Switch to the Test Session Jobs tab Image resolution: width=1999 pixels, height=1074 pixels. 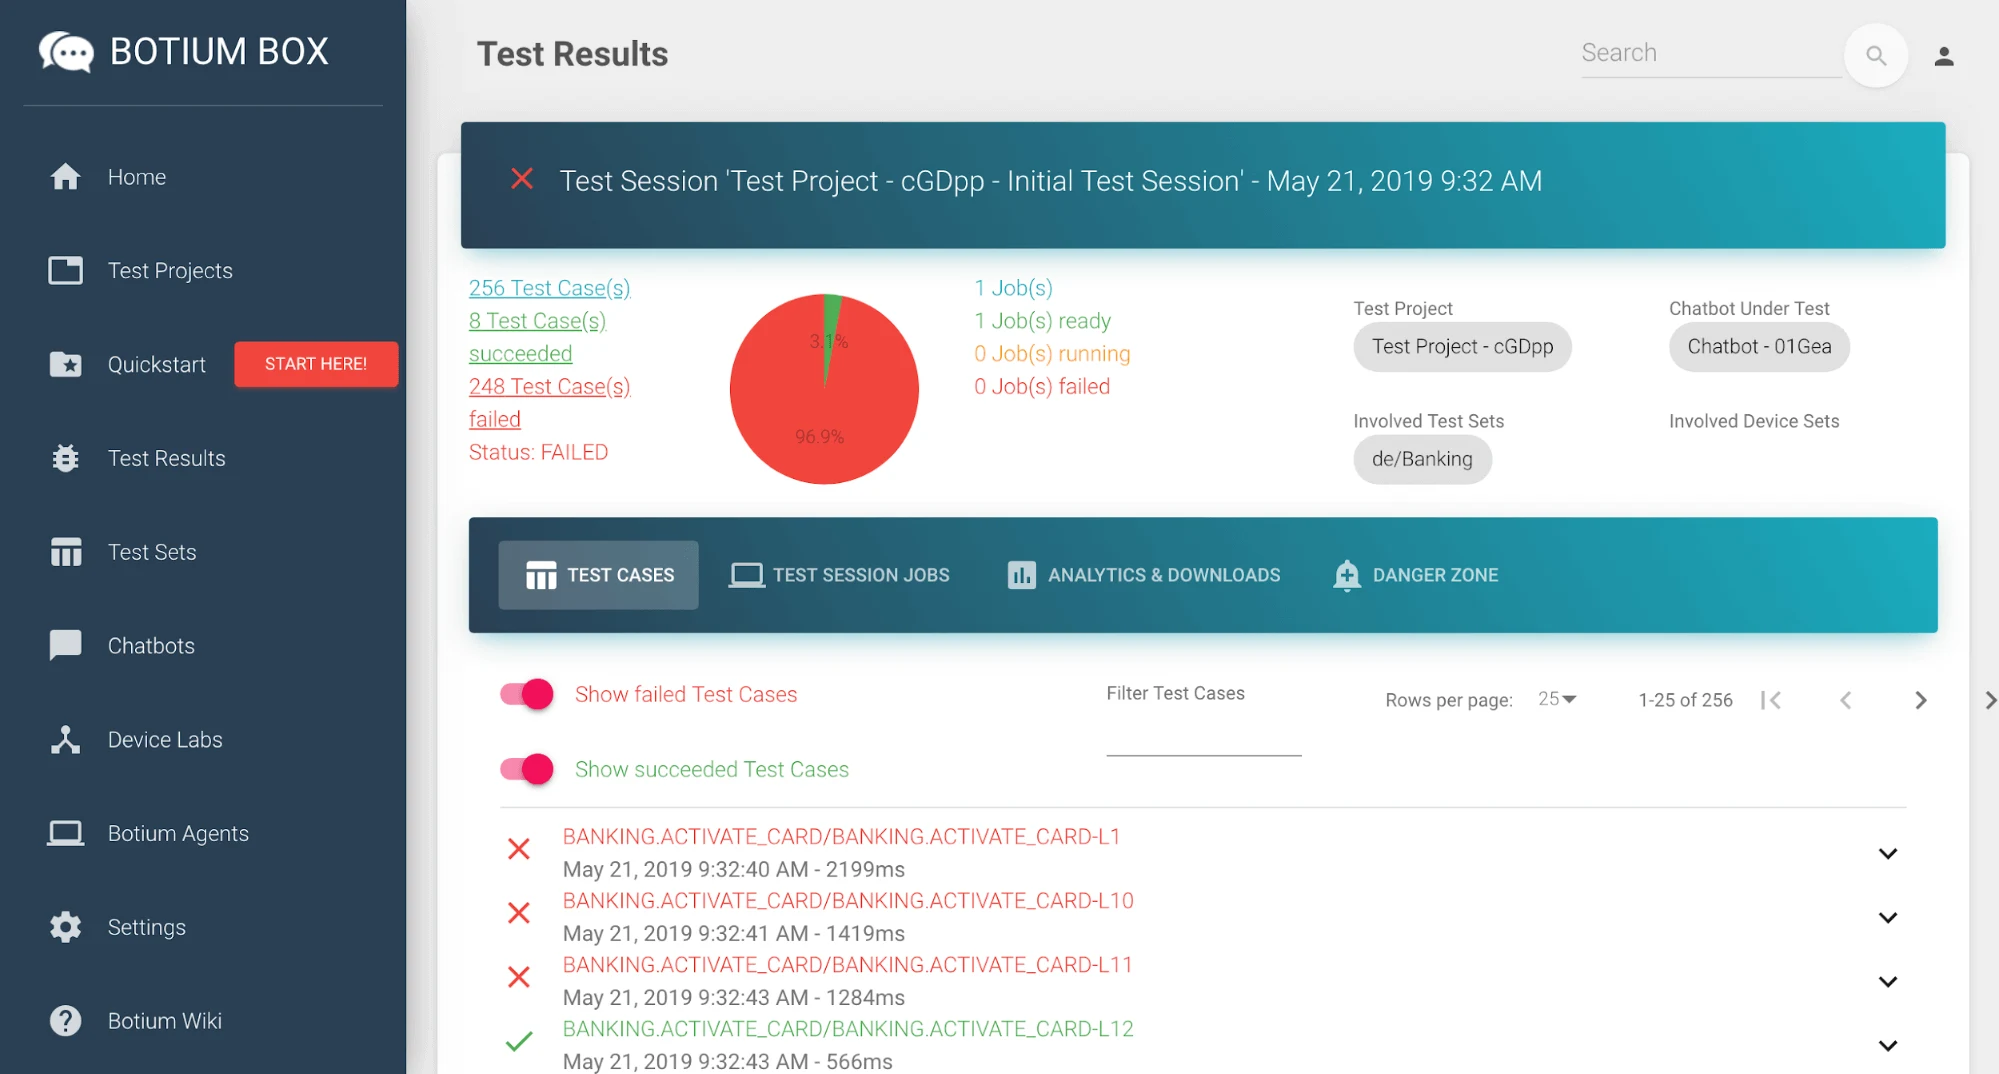[840, 574]
